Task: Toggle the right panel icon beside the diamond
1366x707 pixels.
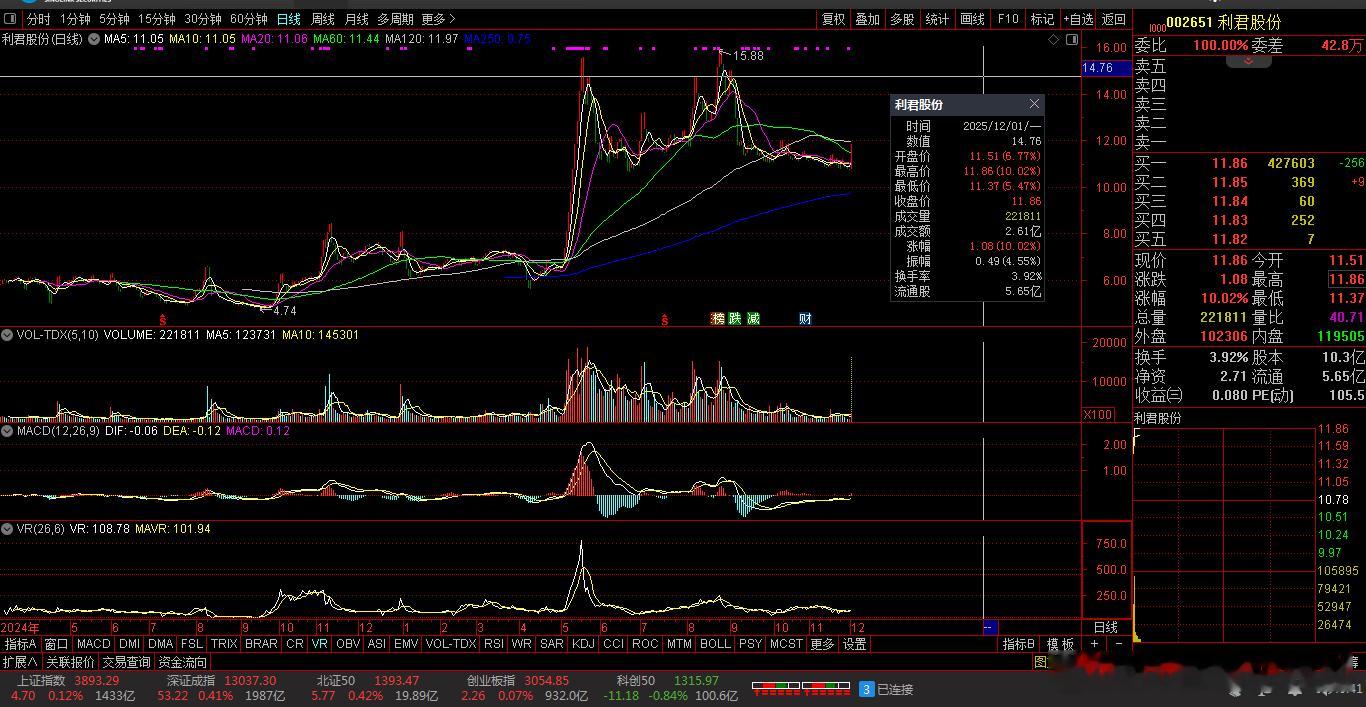Action: tap(1072, 39)
